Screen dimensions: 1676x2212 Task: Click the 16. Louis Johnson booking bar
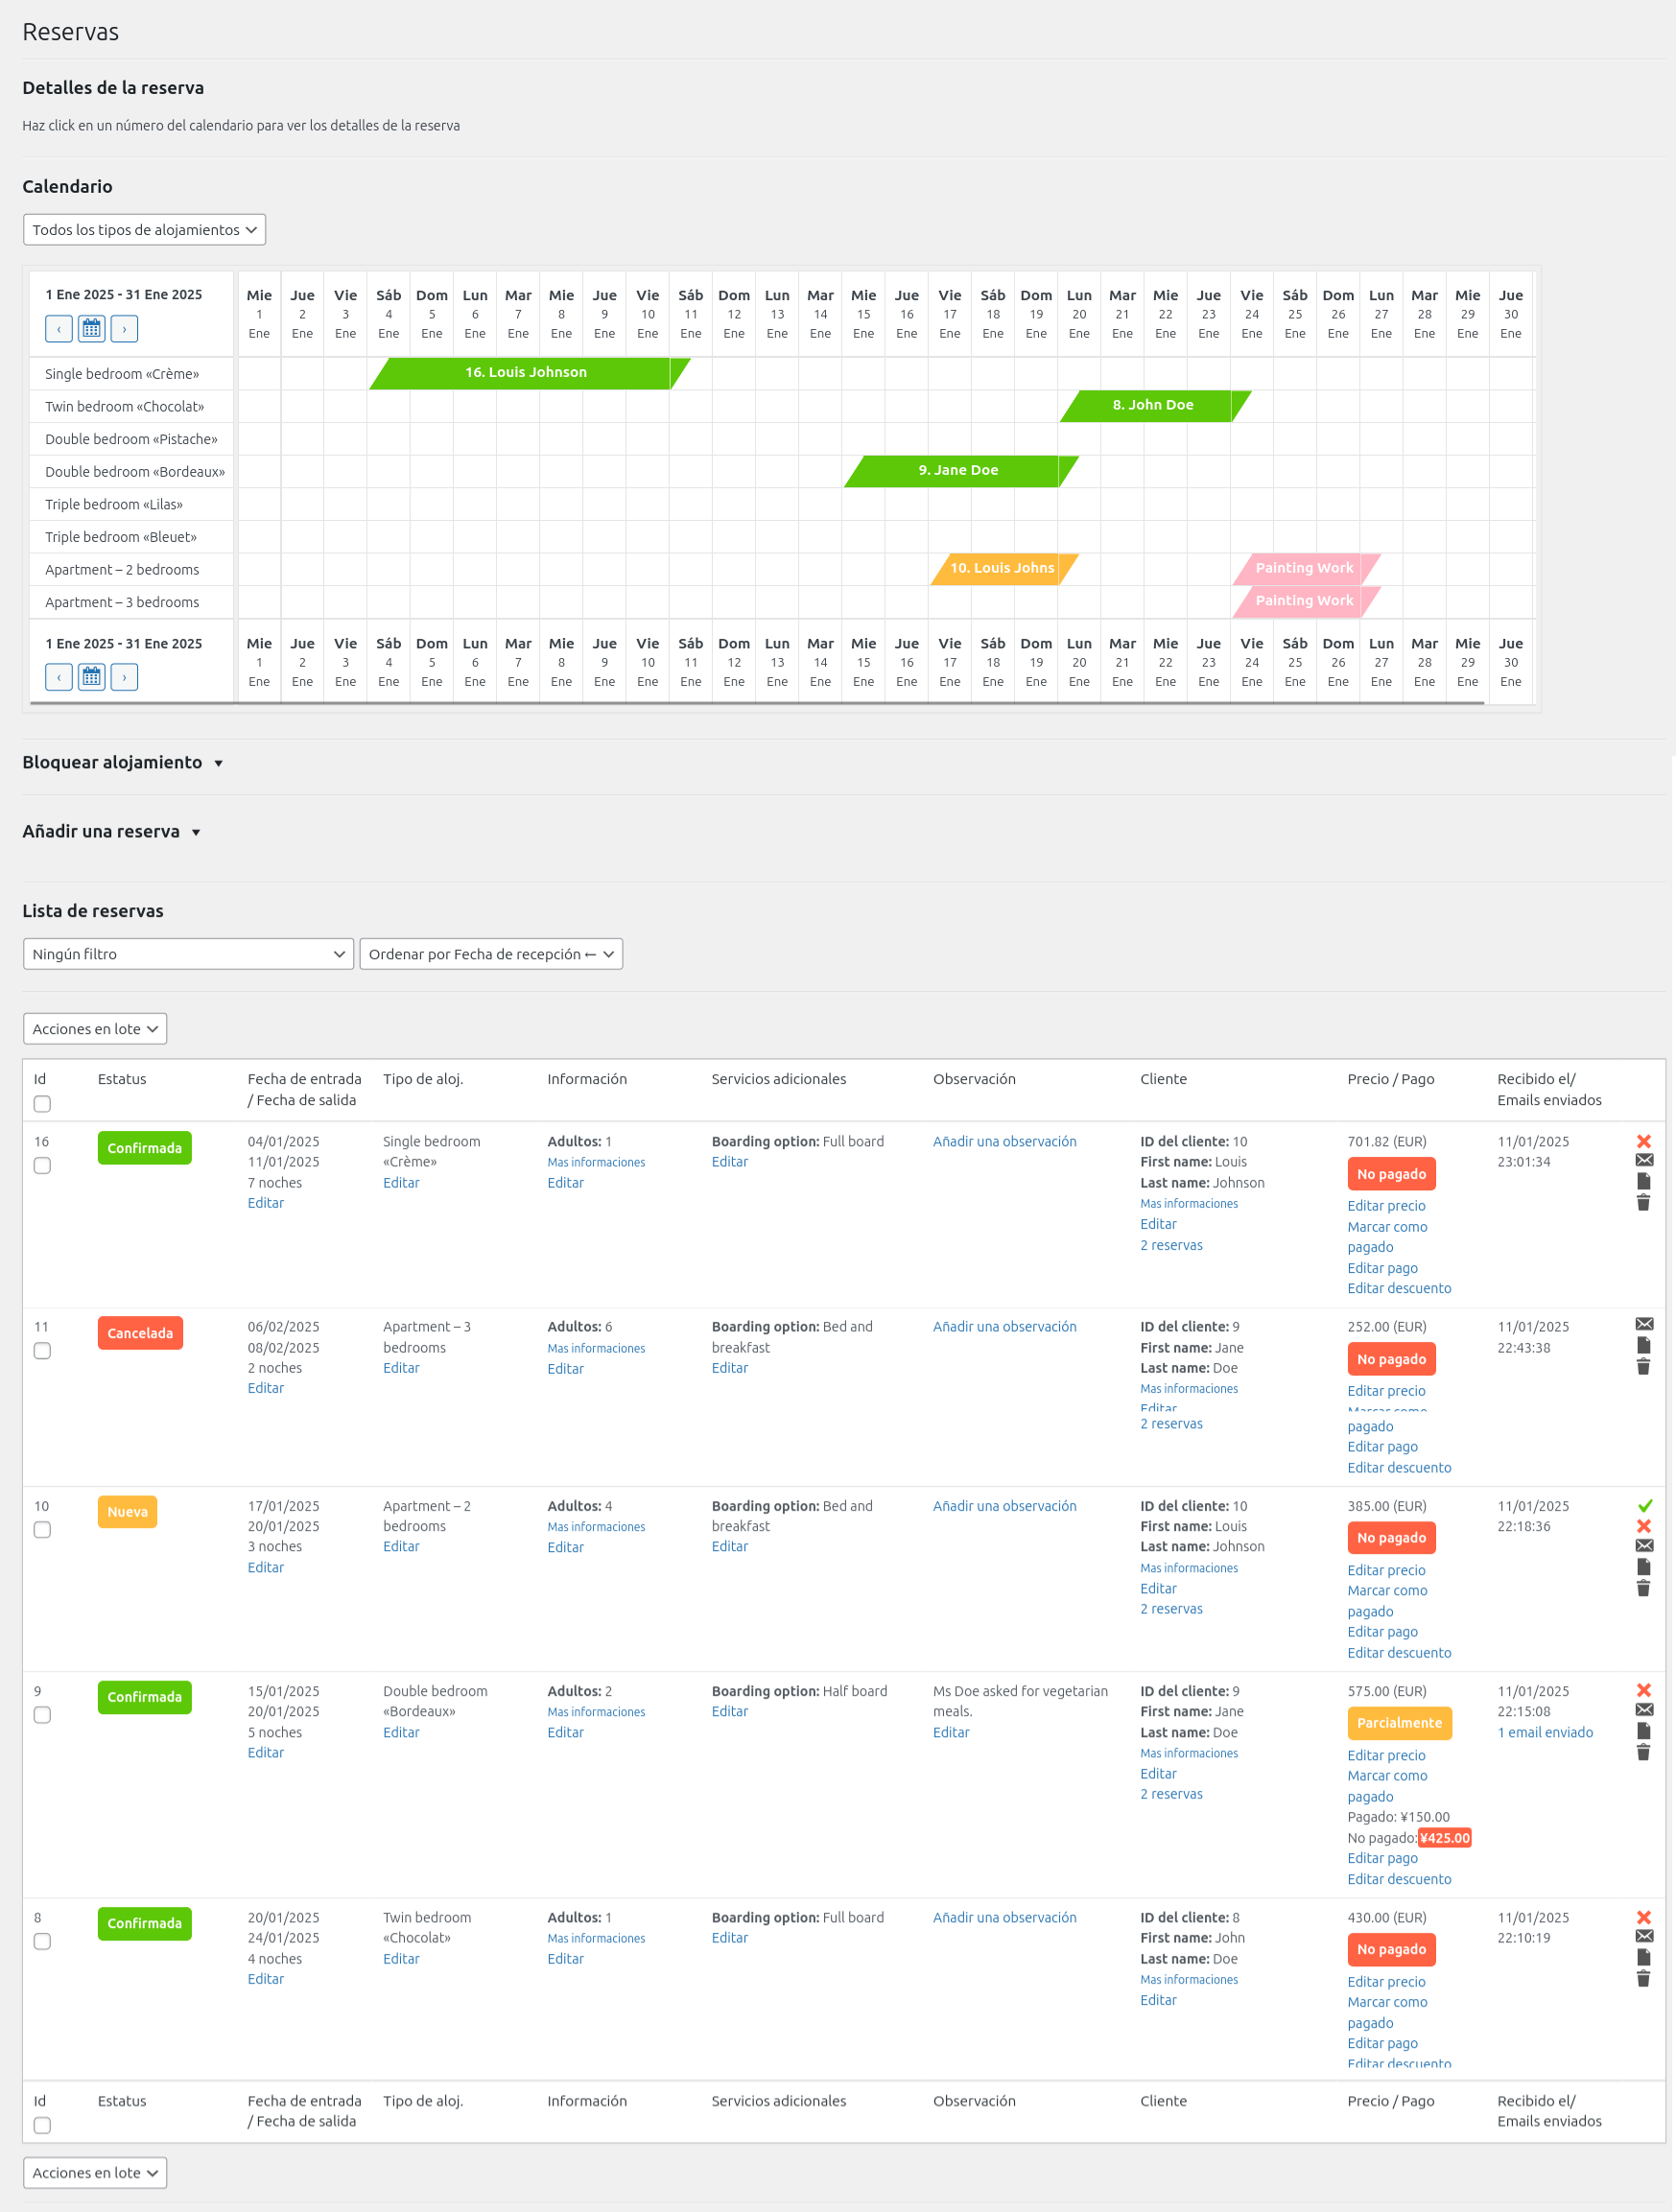(x=525, y=372)
